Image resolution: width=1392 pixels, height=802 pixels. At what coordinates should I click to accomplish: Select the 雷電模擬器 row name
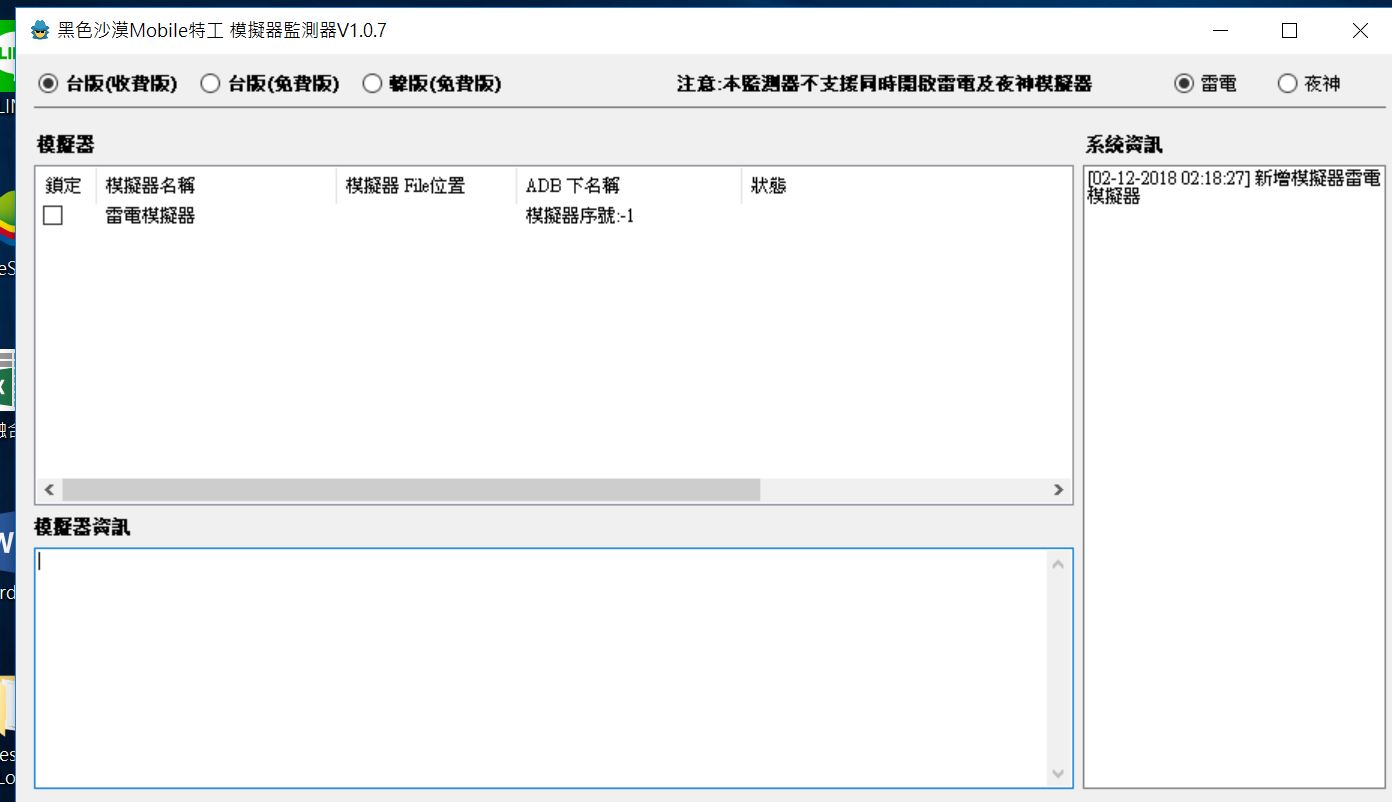tap(150, 216)
